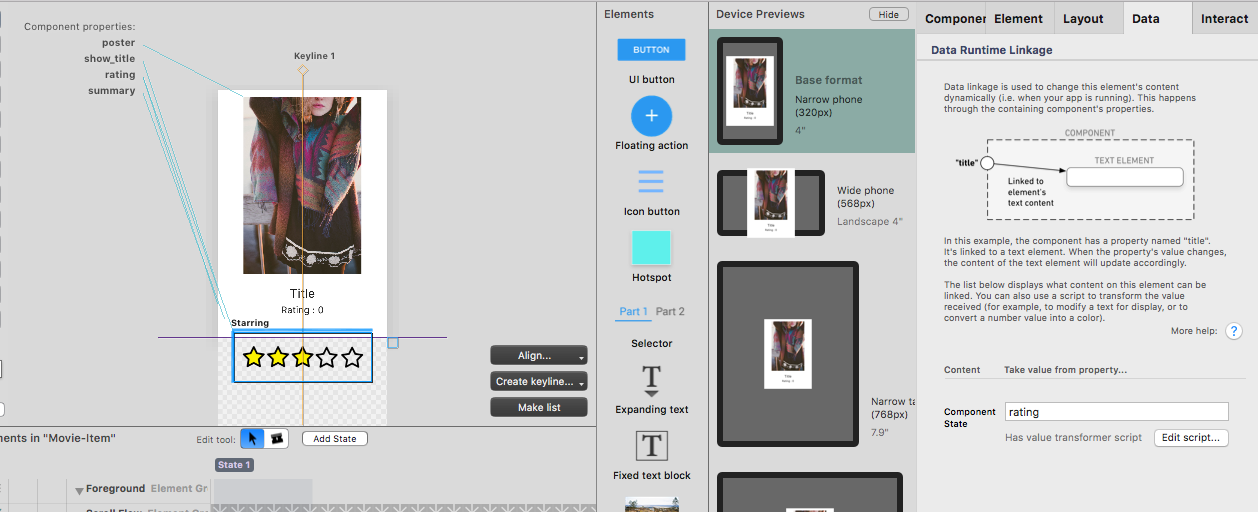Click the summary component property label
The height and width of the screenshot is (512, 1258).
pos(111,91)
